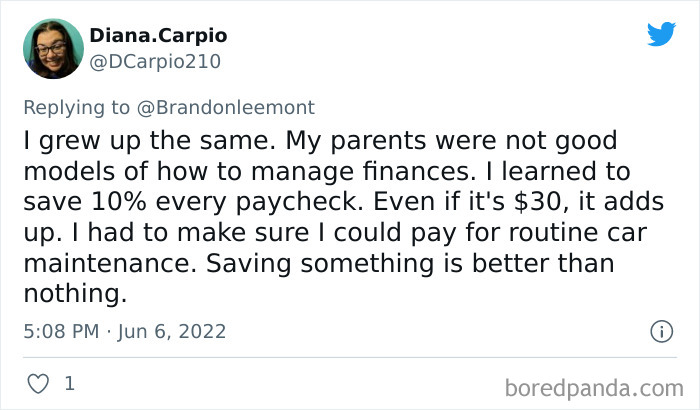Image resolution: width=700 pixels, height=410 pixels.
Task: Open the tweet info icon
Action: click(660, 330)
